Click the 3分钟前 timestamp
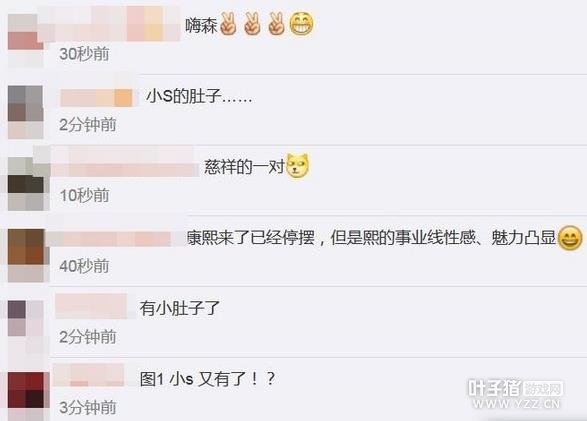 [88, 408]
